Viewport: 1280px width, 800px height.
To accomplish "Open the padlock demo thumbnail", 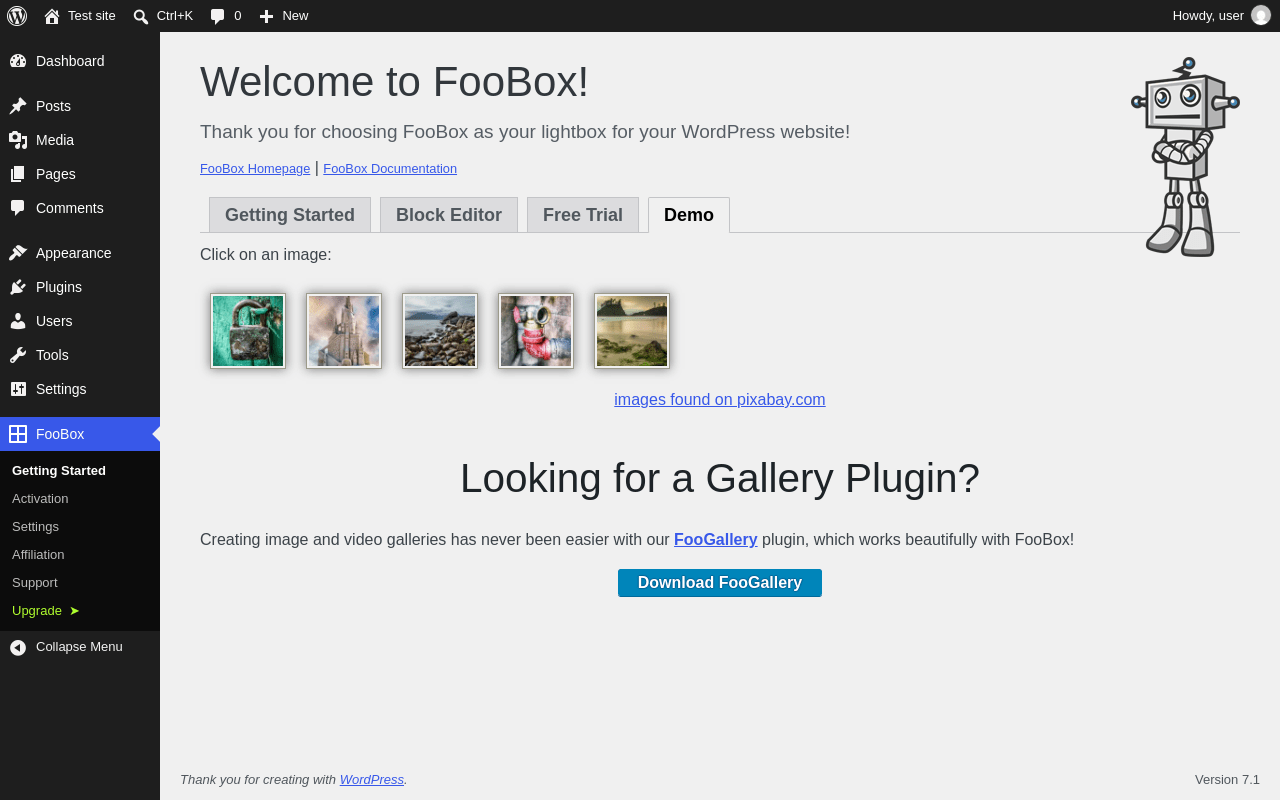I will pyautogui.click(x=248, y=331).
